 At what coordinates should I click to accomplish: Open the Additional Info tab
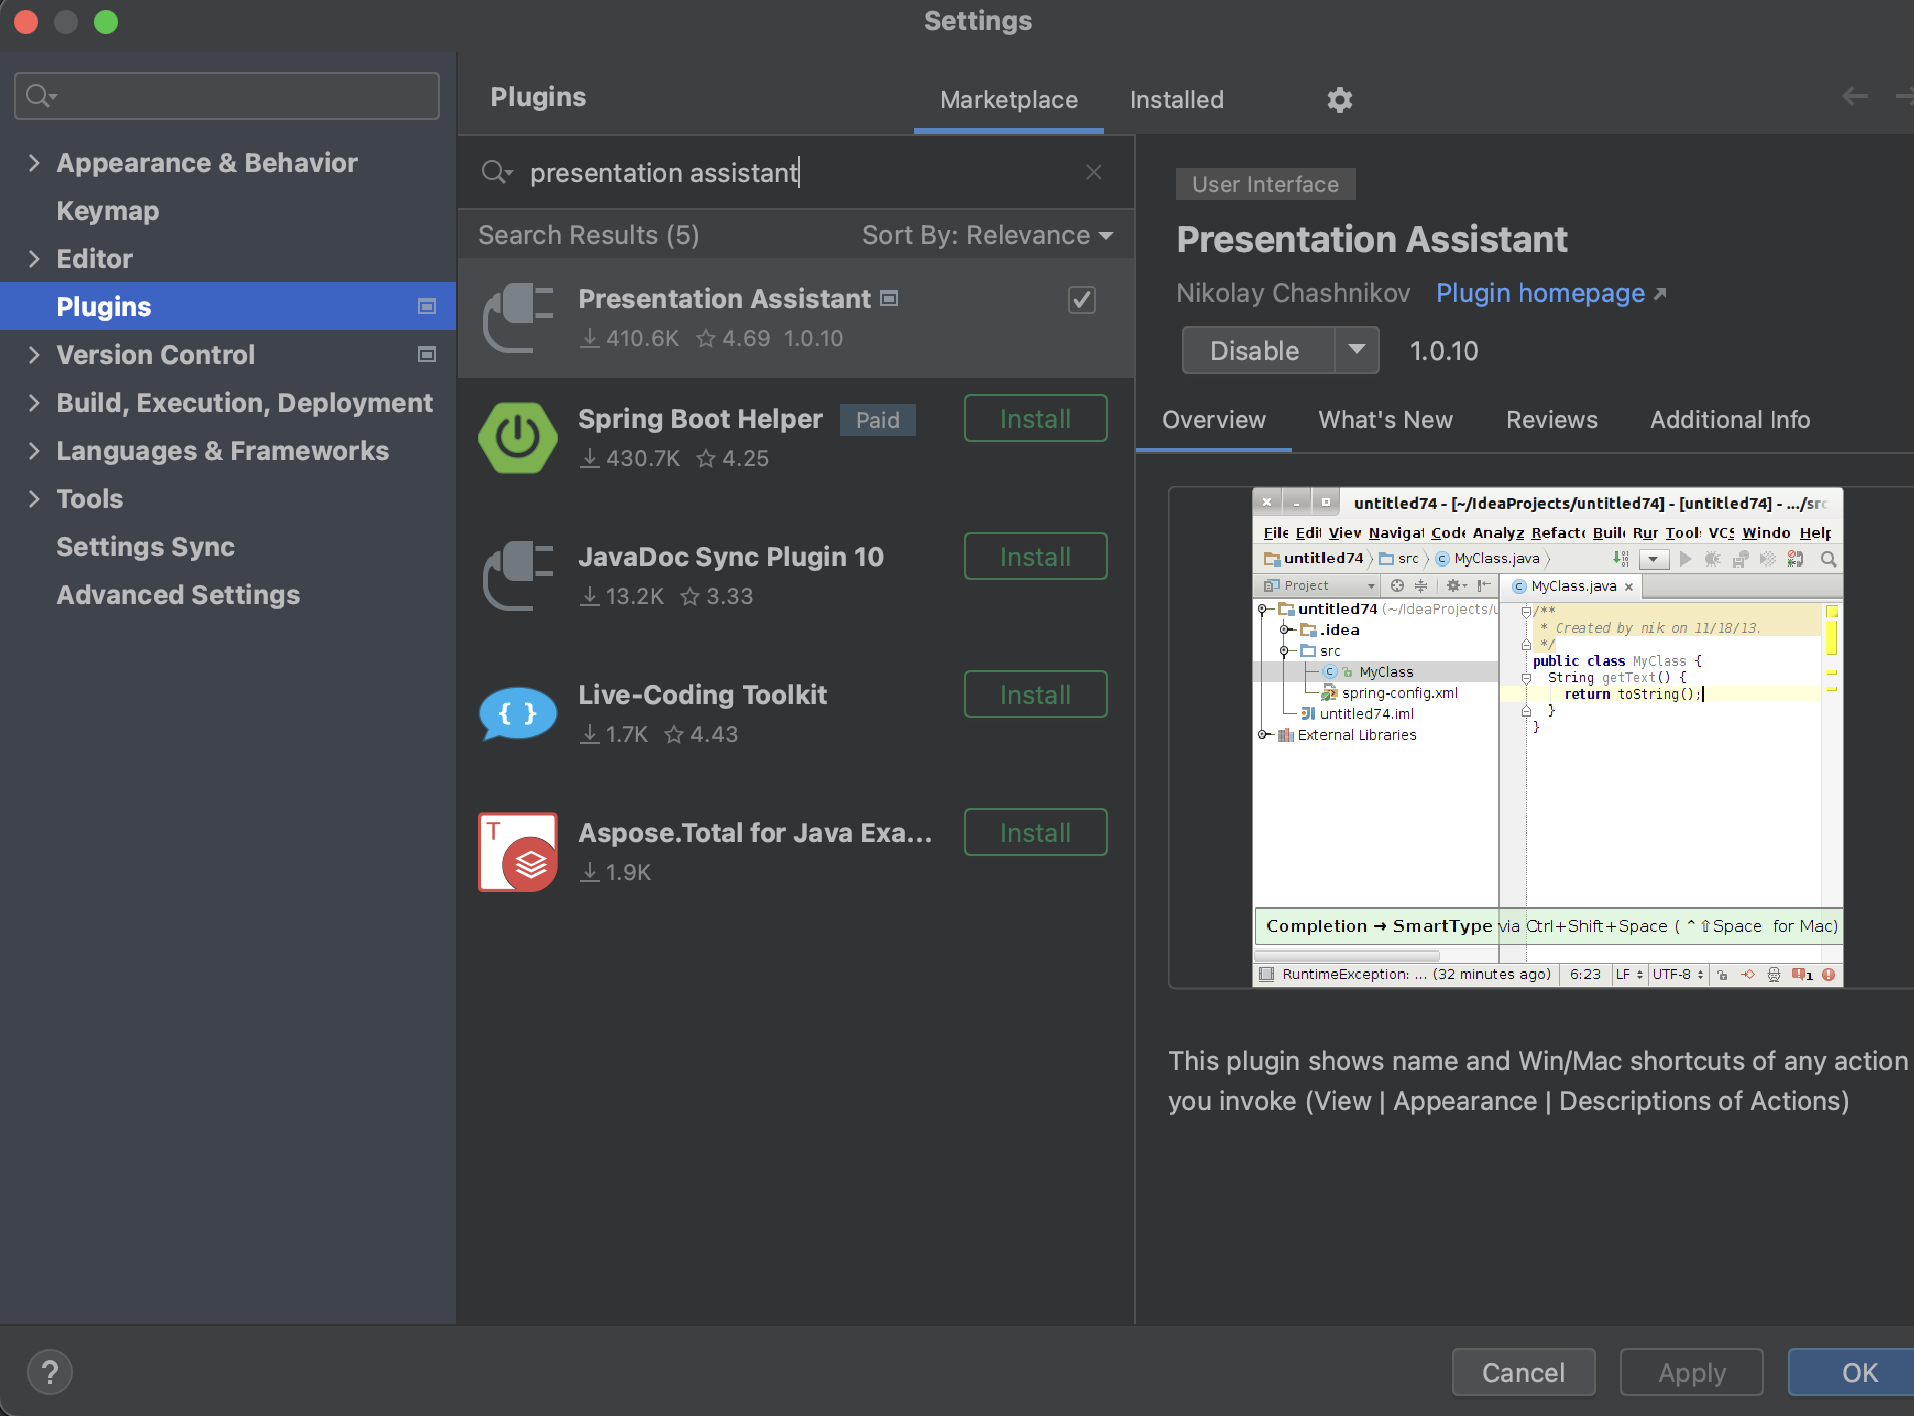1730,420
